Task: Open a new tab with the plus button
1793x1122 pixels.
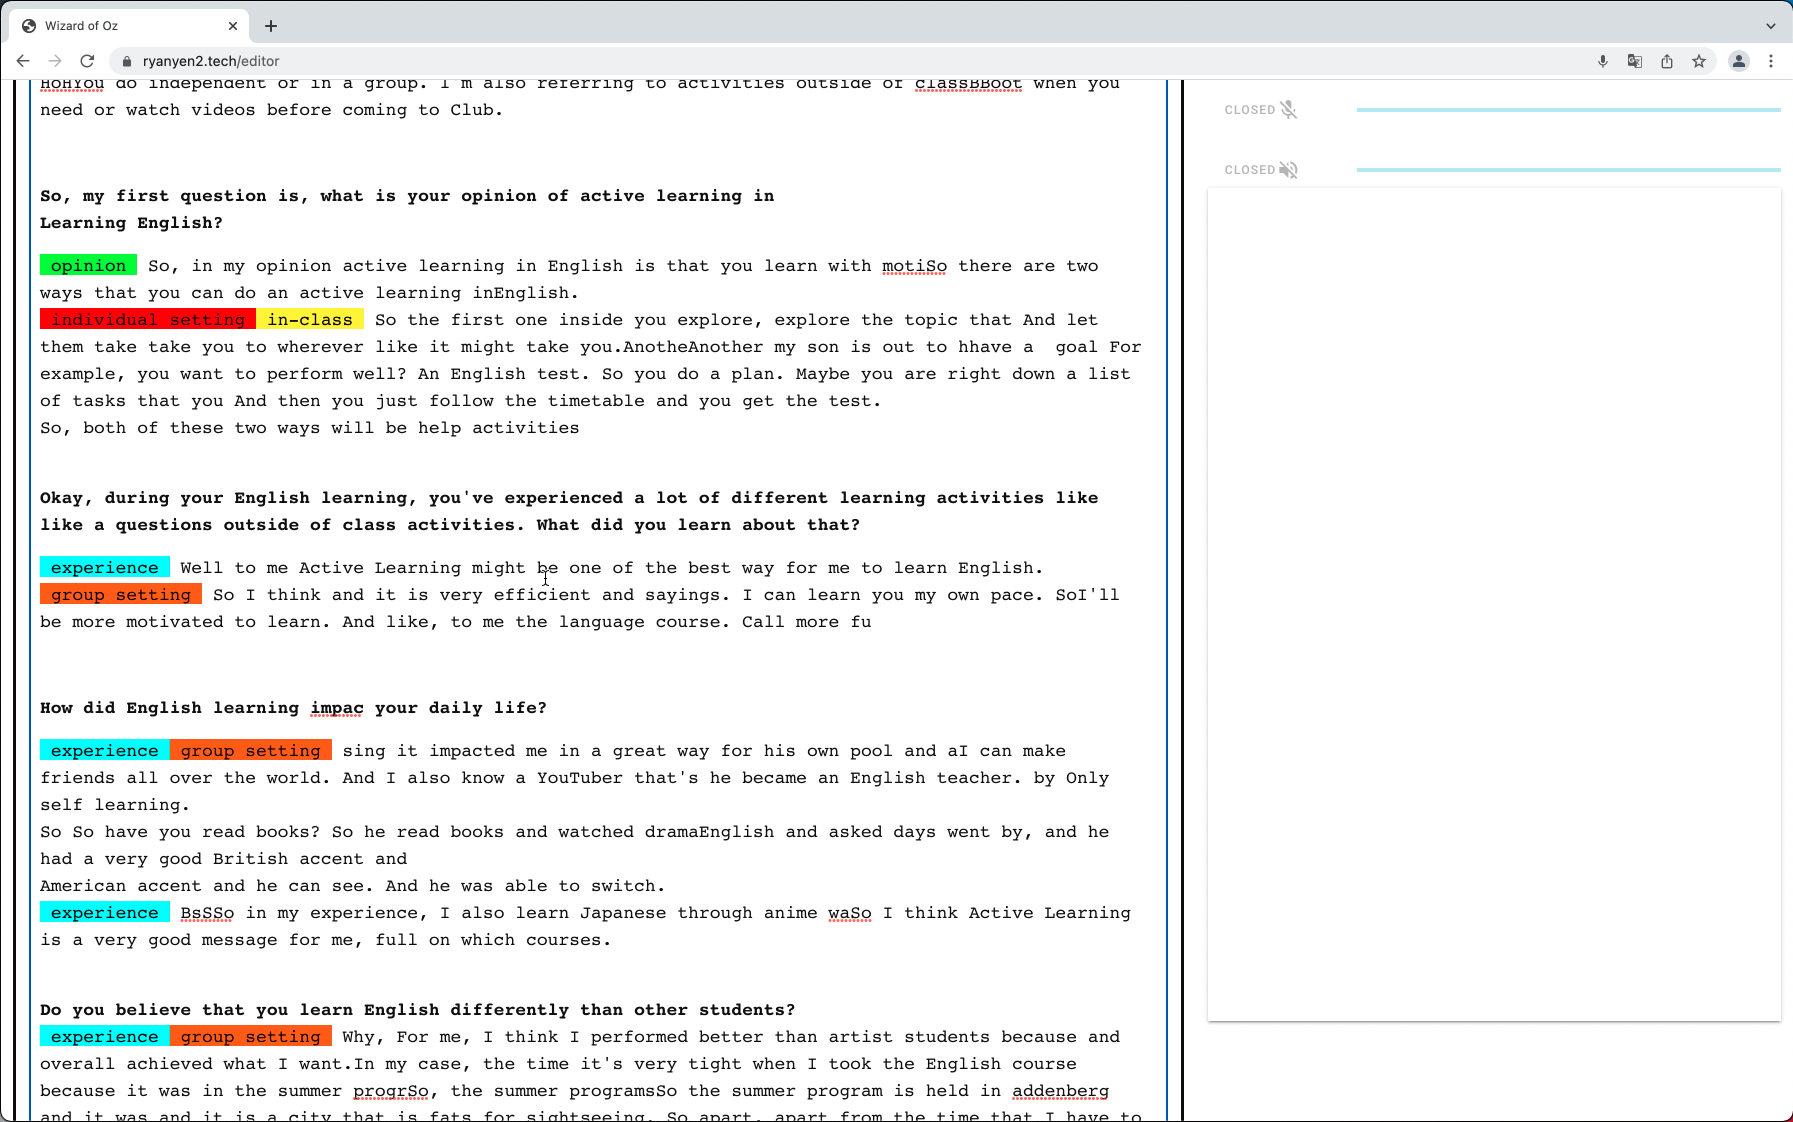Action: pyautogui.click(x=271, y=26)
